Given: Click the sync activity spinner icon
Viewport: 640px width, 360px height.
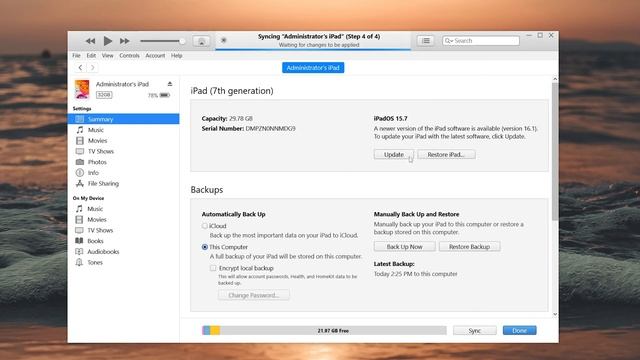Looking at the screenshot, I should pyautogui.click(x=224, y=40).
